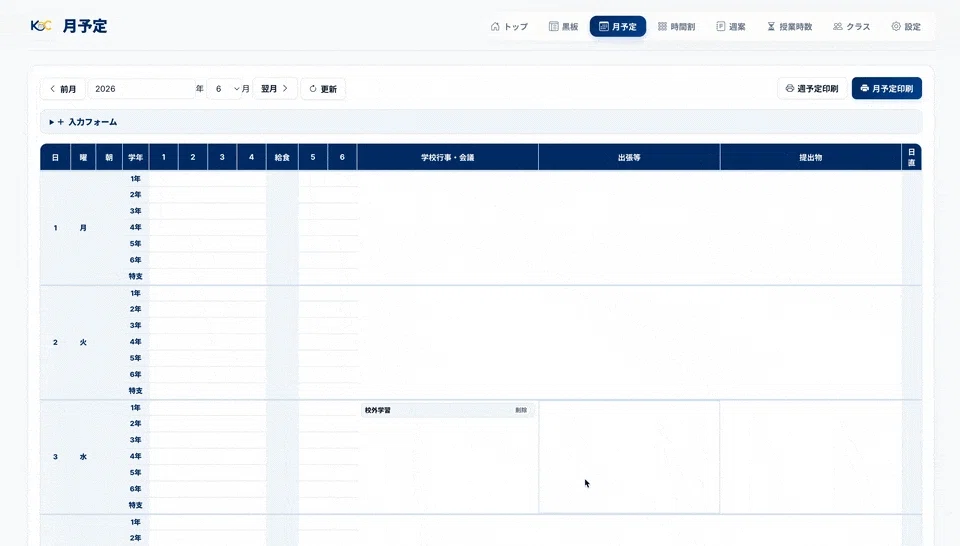Open the 時間割 timetable tab

click(x=677, y=26)
